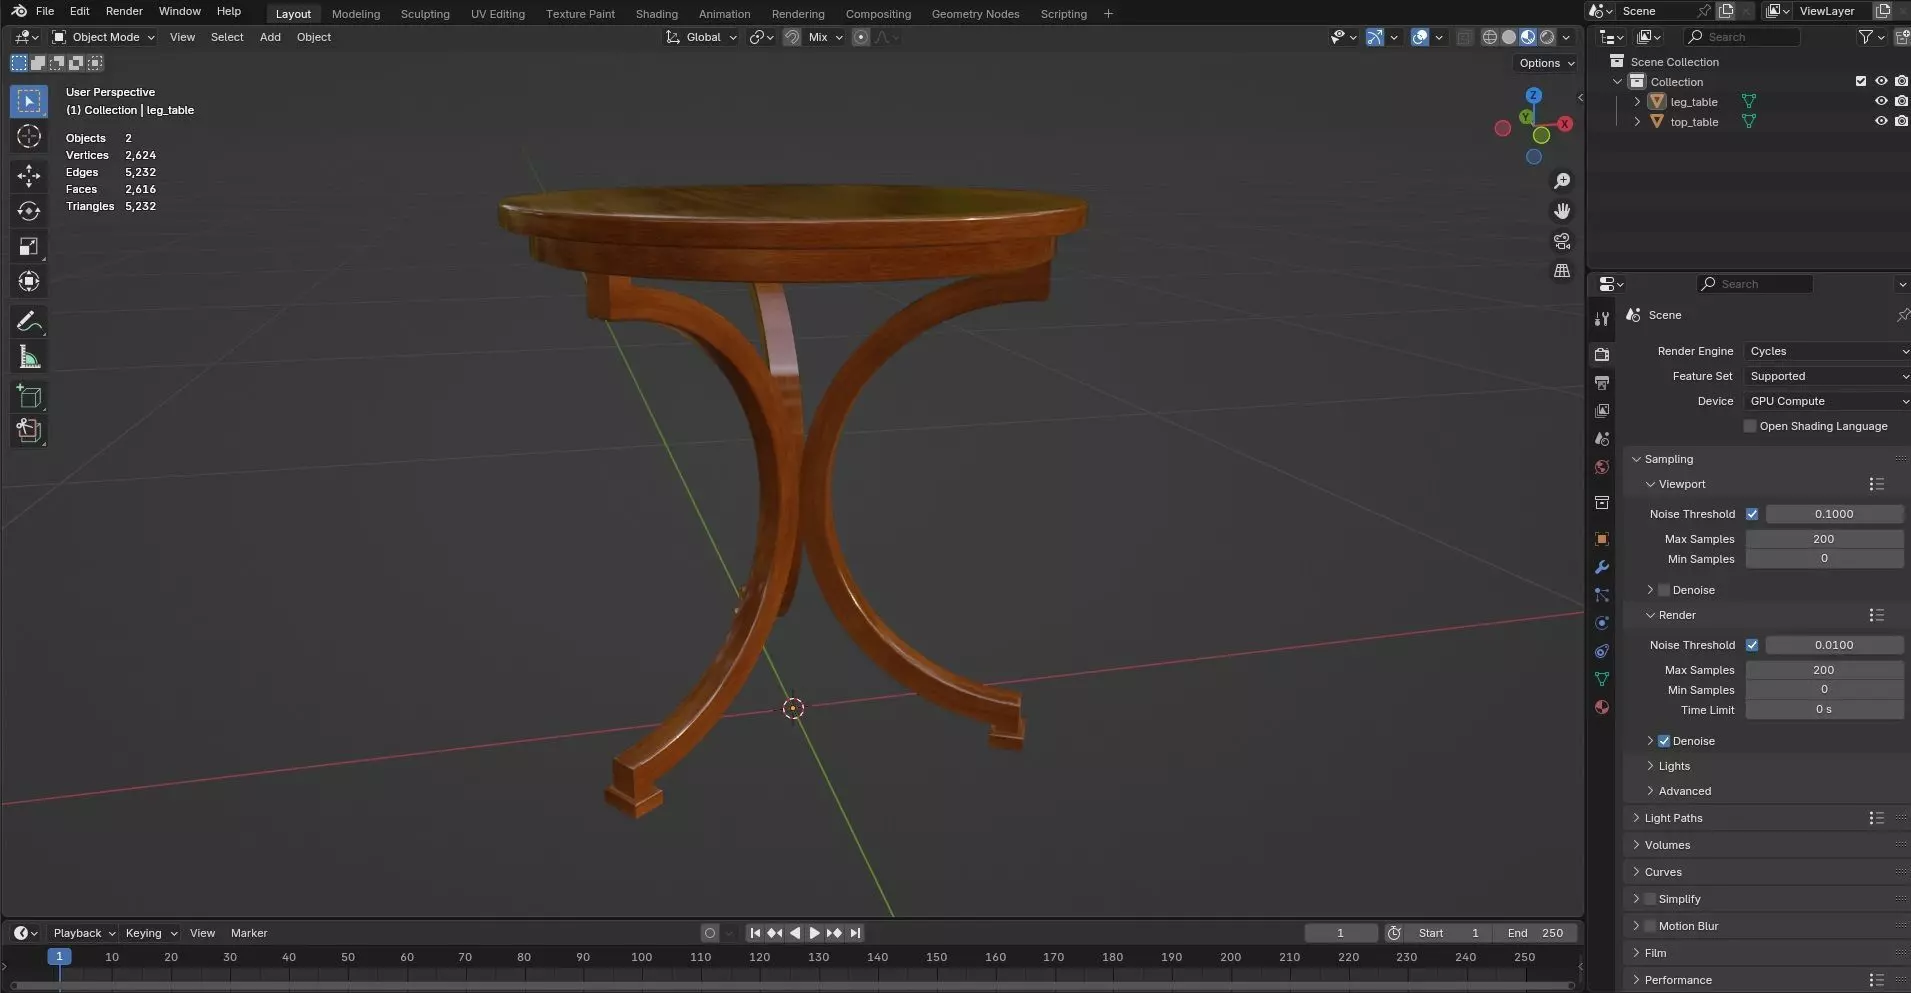Expand leg_table in outliner
Viewport: 1911px width, 993px height.
pos(1637,101)
